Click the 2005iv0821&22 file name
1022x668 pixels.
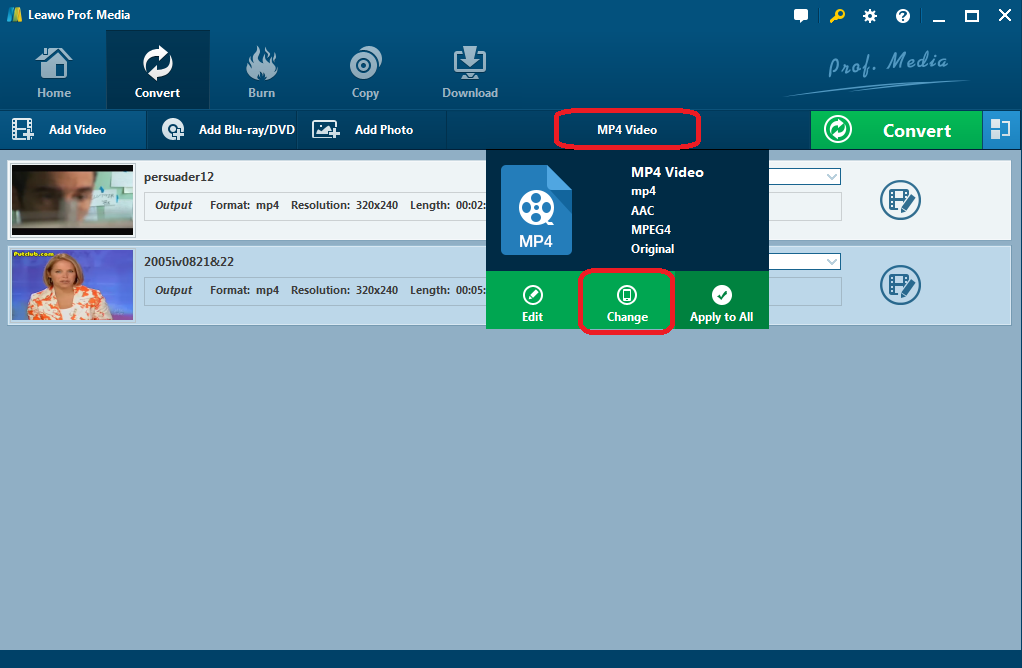pos(189,261)
